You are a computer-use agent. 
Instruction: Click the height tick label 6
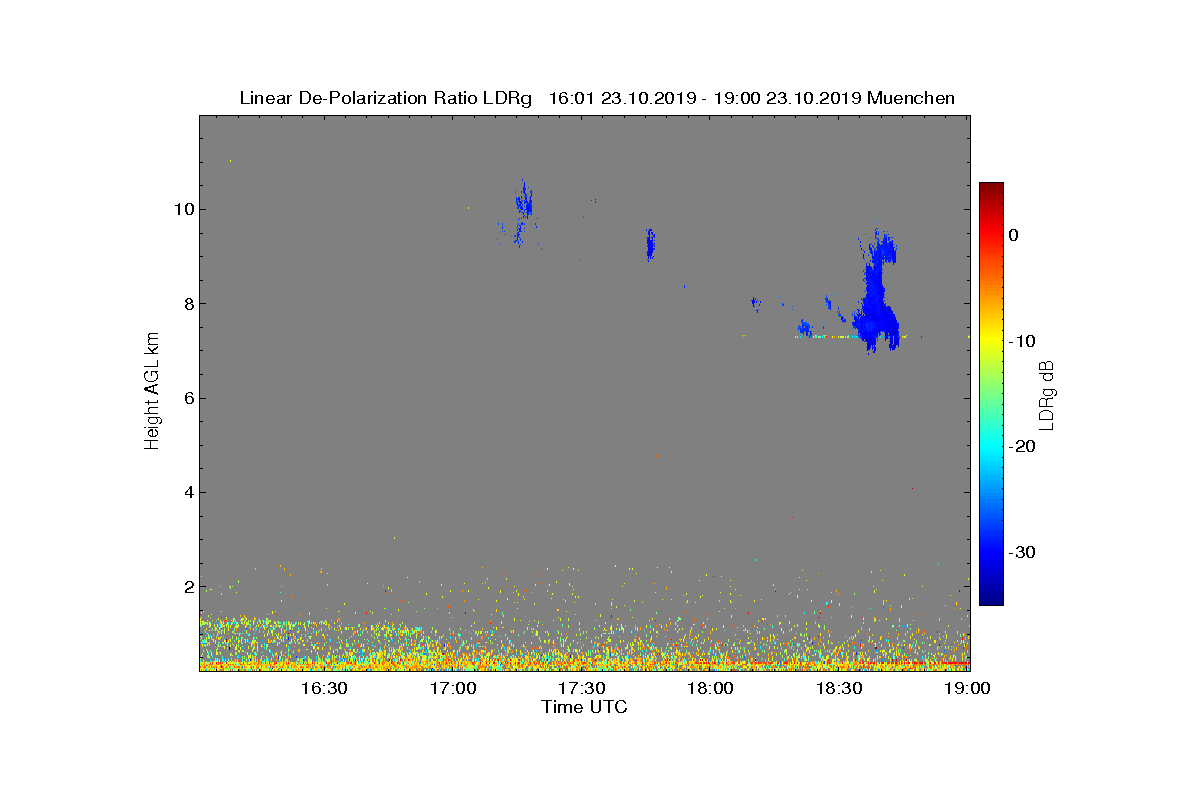187,398
